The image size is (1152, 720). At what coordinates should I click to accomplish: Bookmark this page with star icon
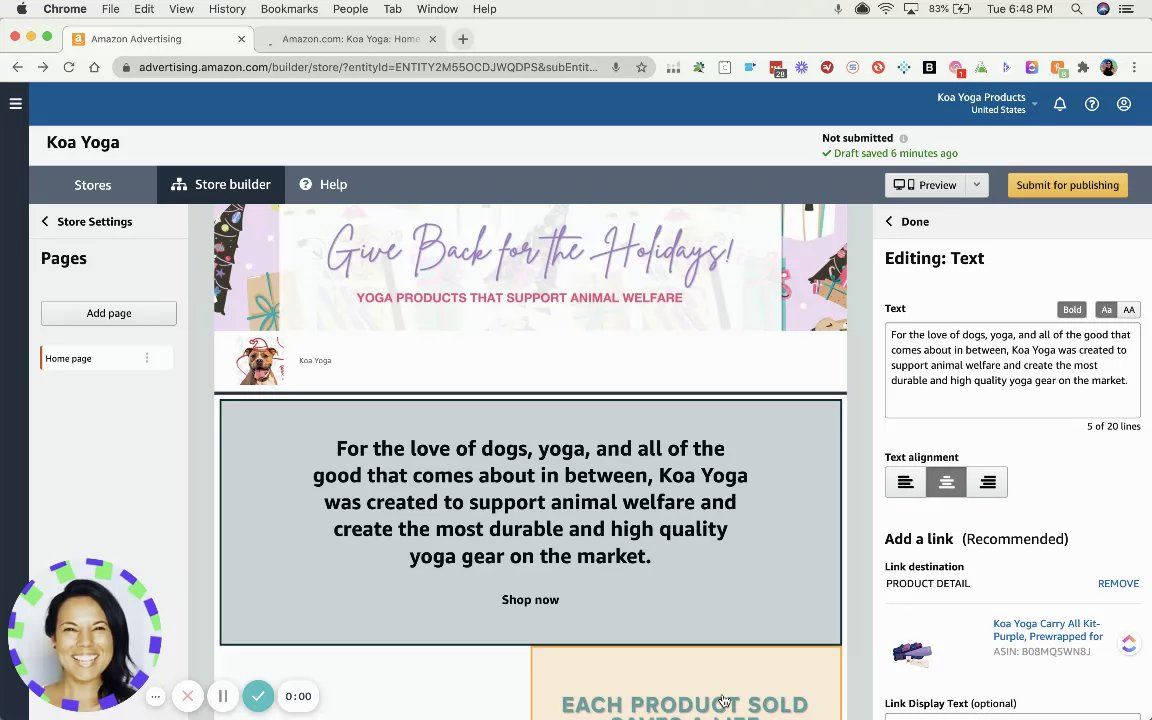[x=641, y=67]
